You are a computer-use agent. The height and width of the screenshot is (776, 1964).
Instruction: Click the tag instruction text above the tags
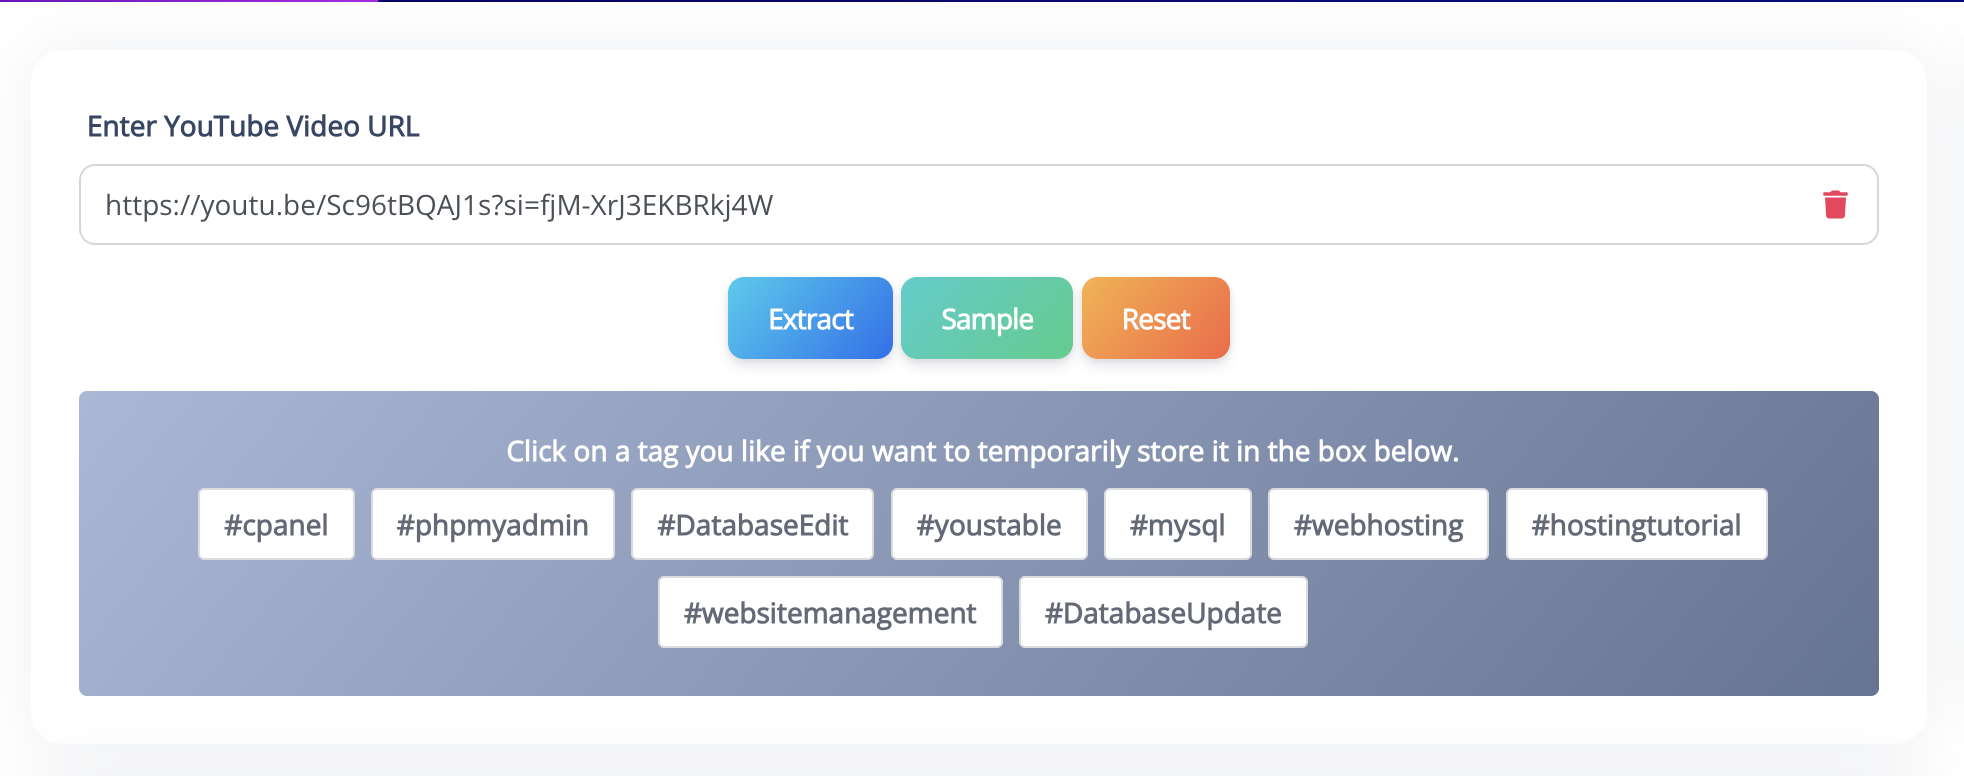pos(982,451)
